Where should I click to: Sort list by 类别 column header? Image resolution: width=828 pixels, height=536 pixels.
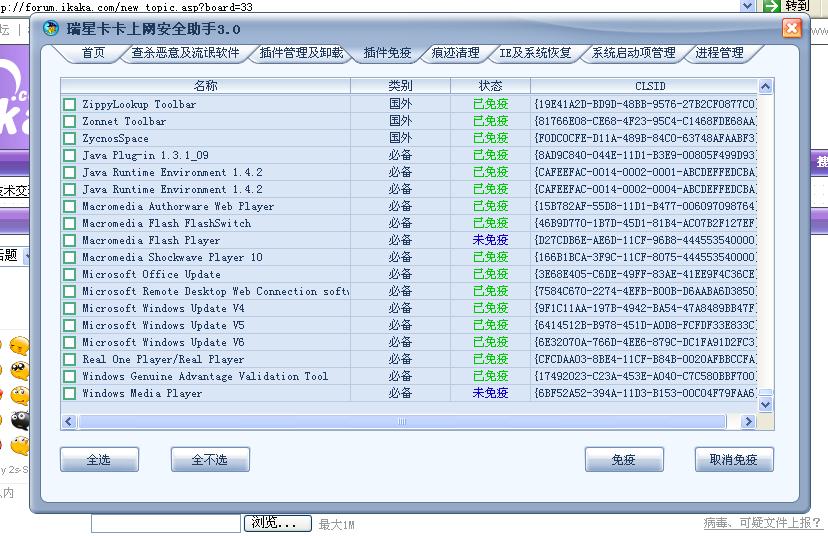tap(400, 86)
